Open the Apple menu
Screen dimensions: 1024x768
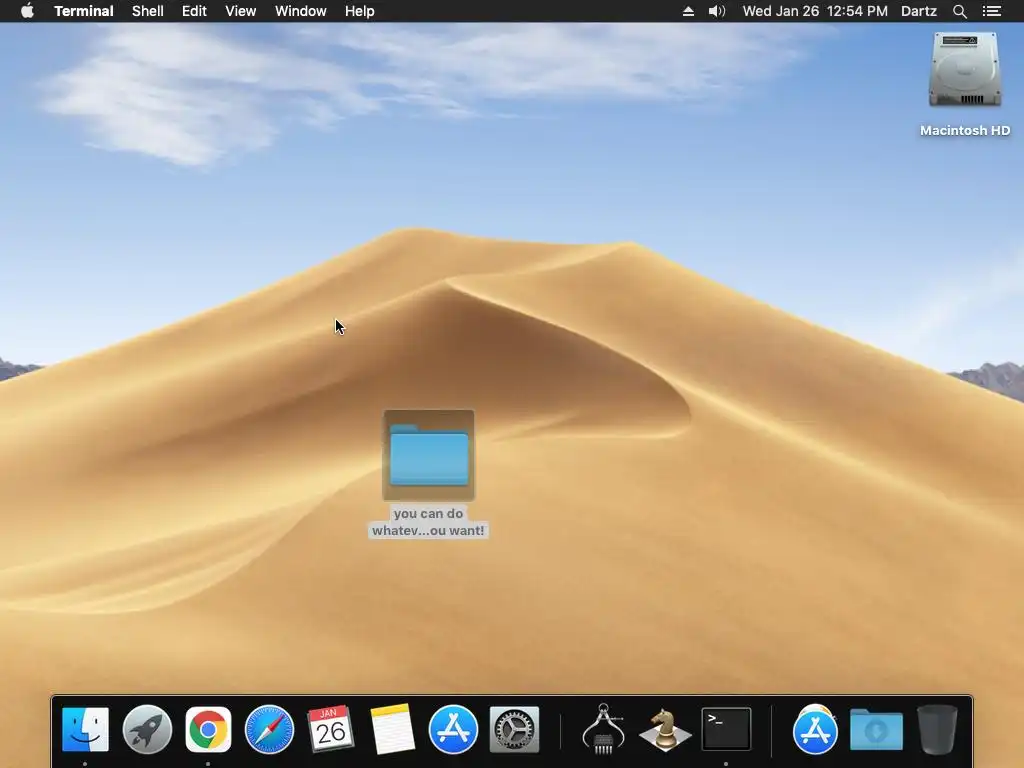[x=27, y=11]
